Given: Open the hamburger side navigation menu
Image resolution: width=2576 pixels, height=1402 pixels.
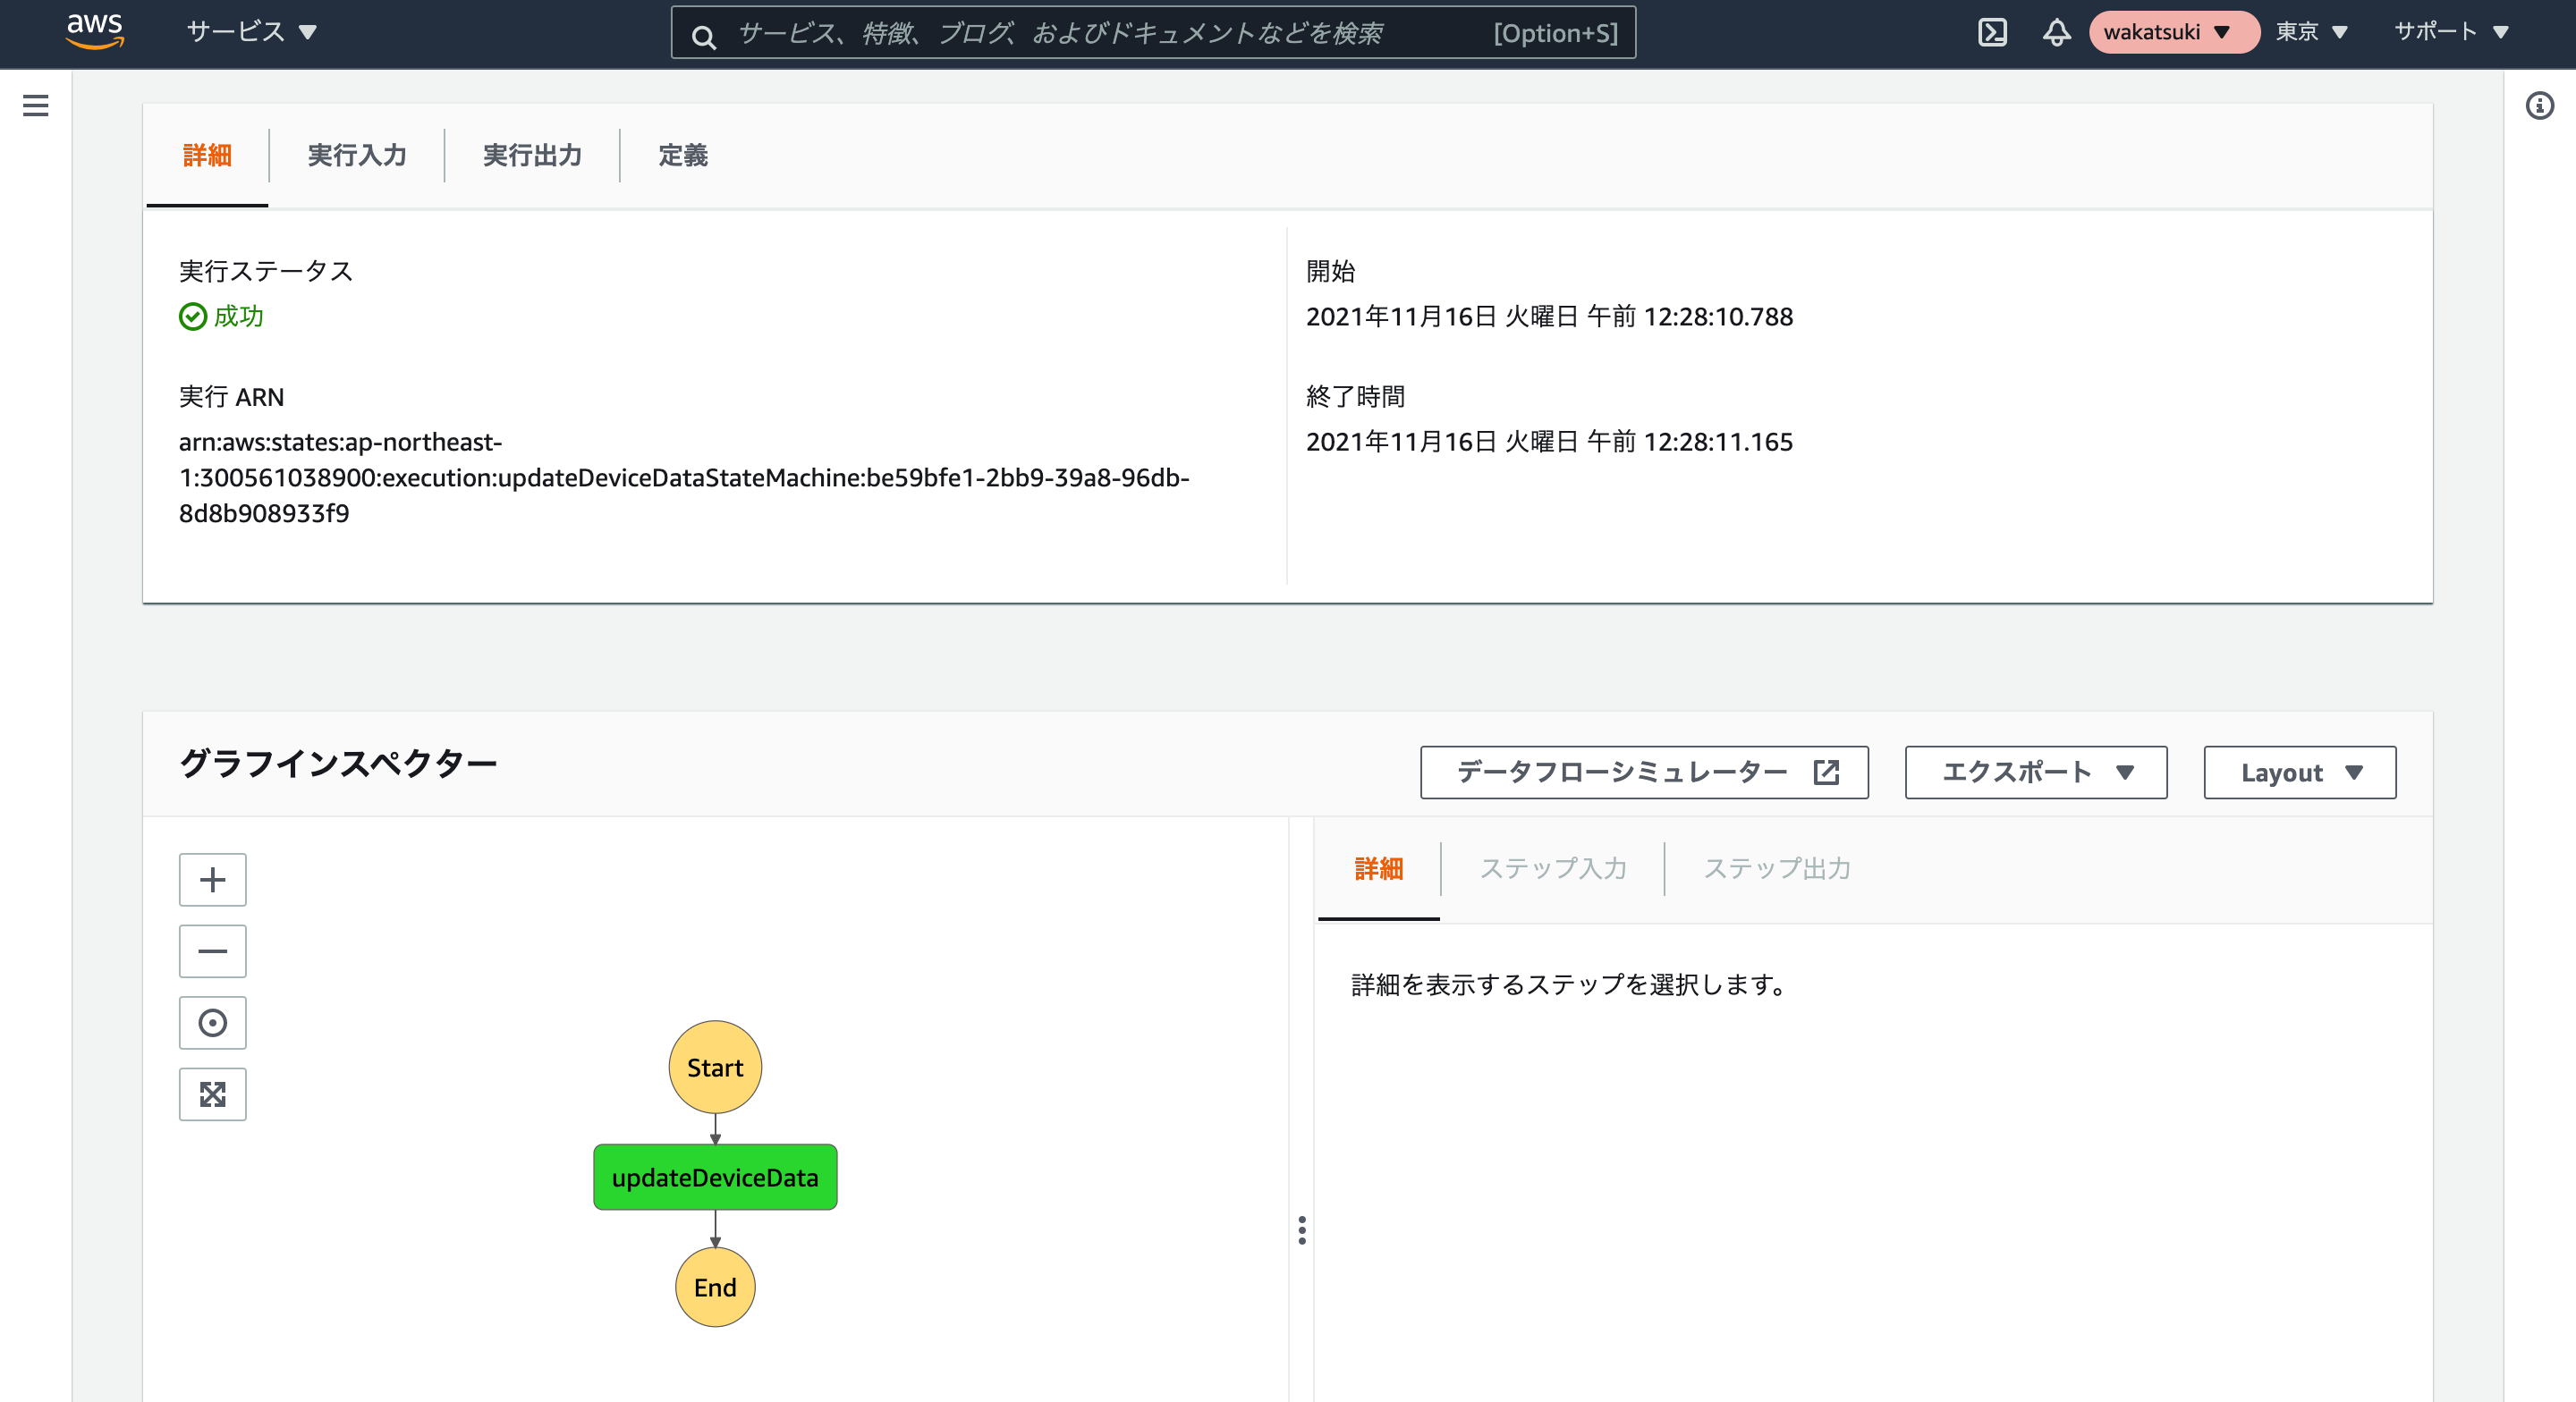Looking at the screenshot, I should point(36,105).
